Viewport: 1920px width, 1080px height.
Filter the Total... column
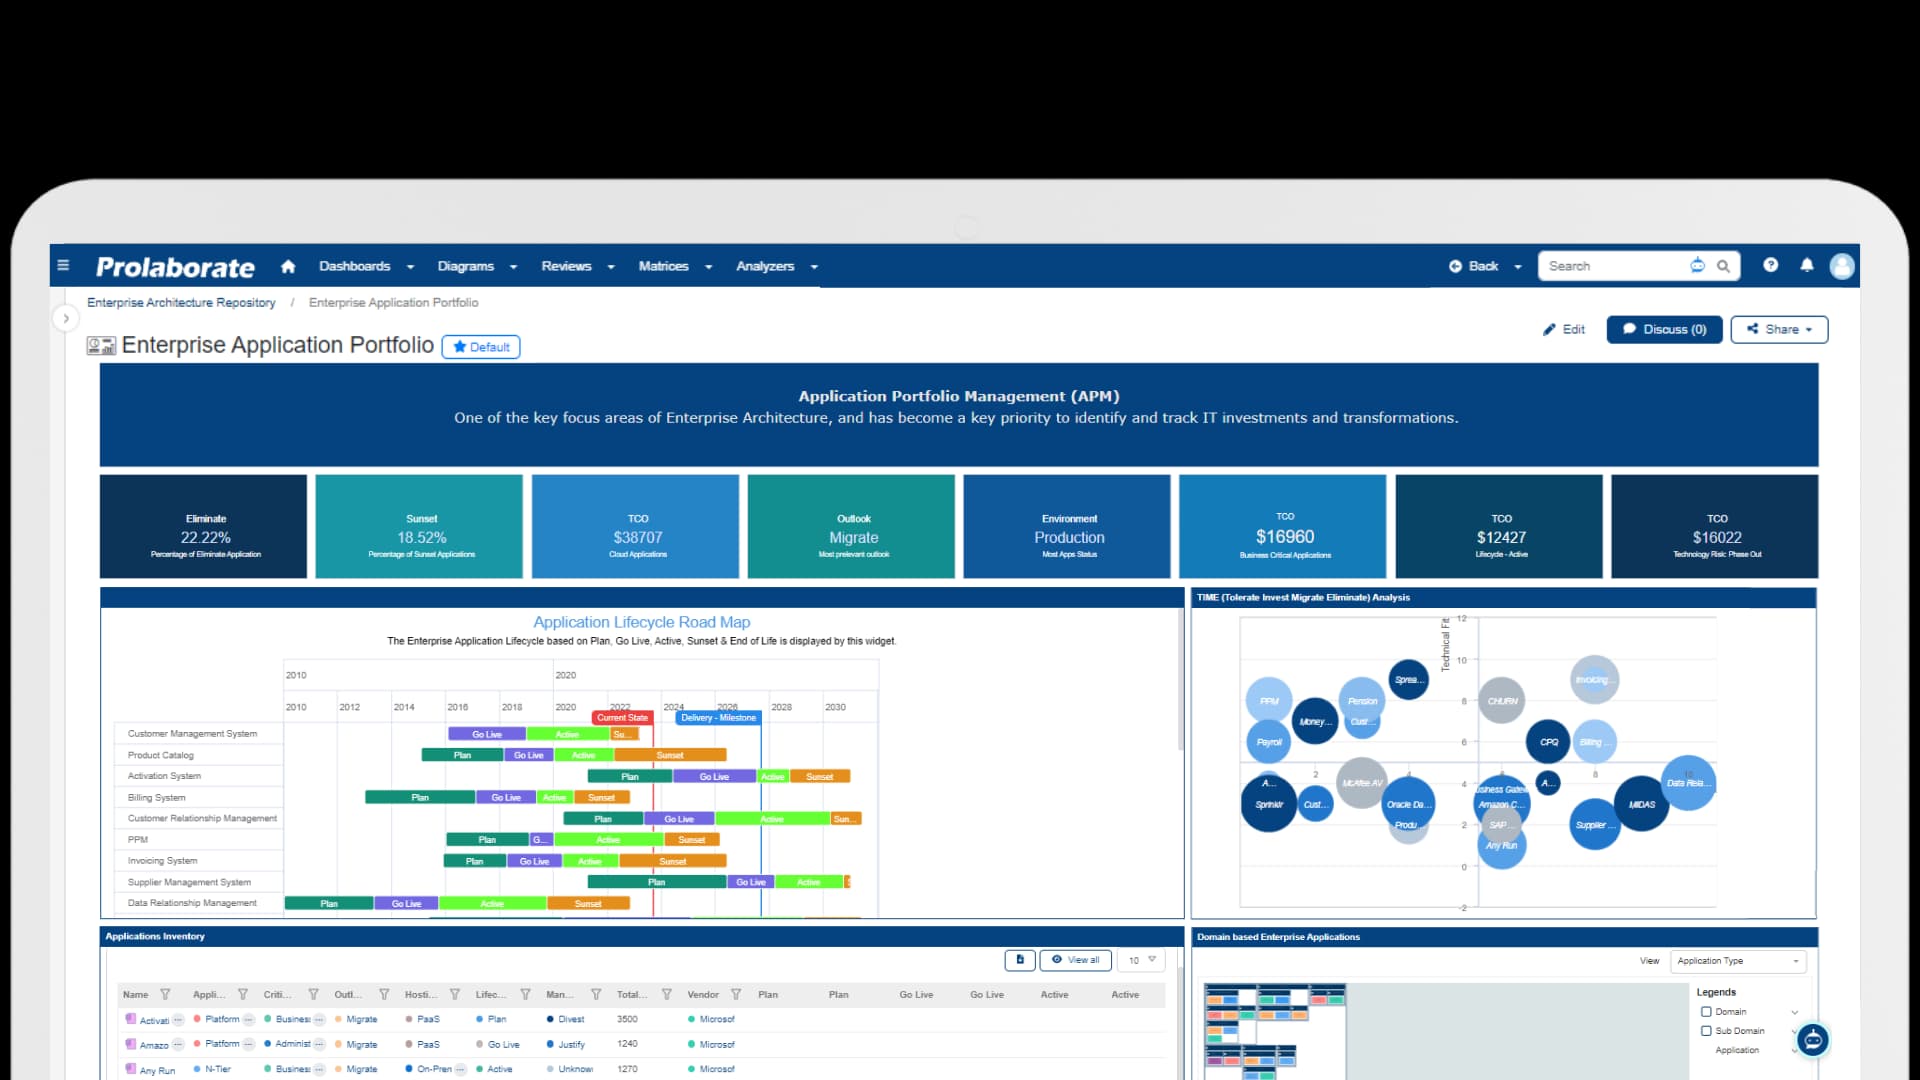click(x=667, y=995)
